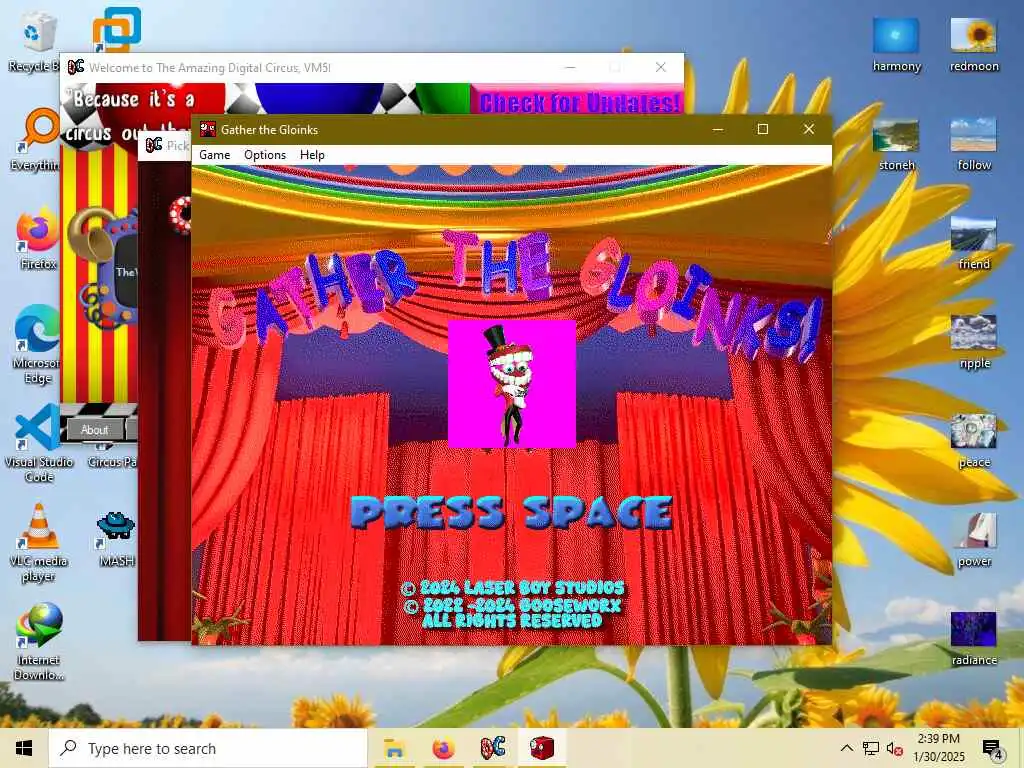This screenshot has height=768, width=1024.
Task: Open VLC media player desktop shortcut
Action: tap(39, 542)
